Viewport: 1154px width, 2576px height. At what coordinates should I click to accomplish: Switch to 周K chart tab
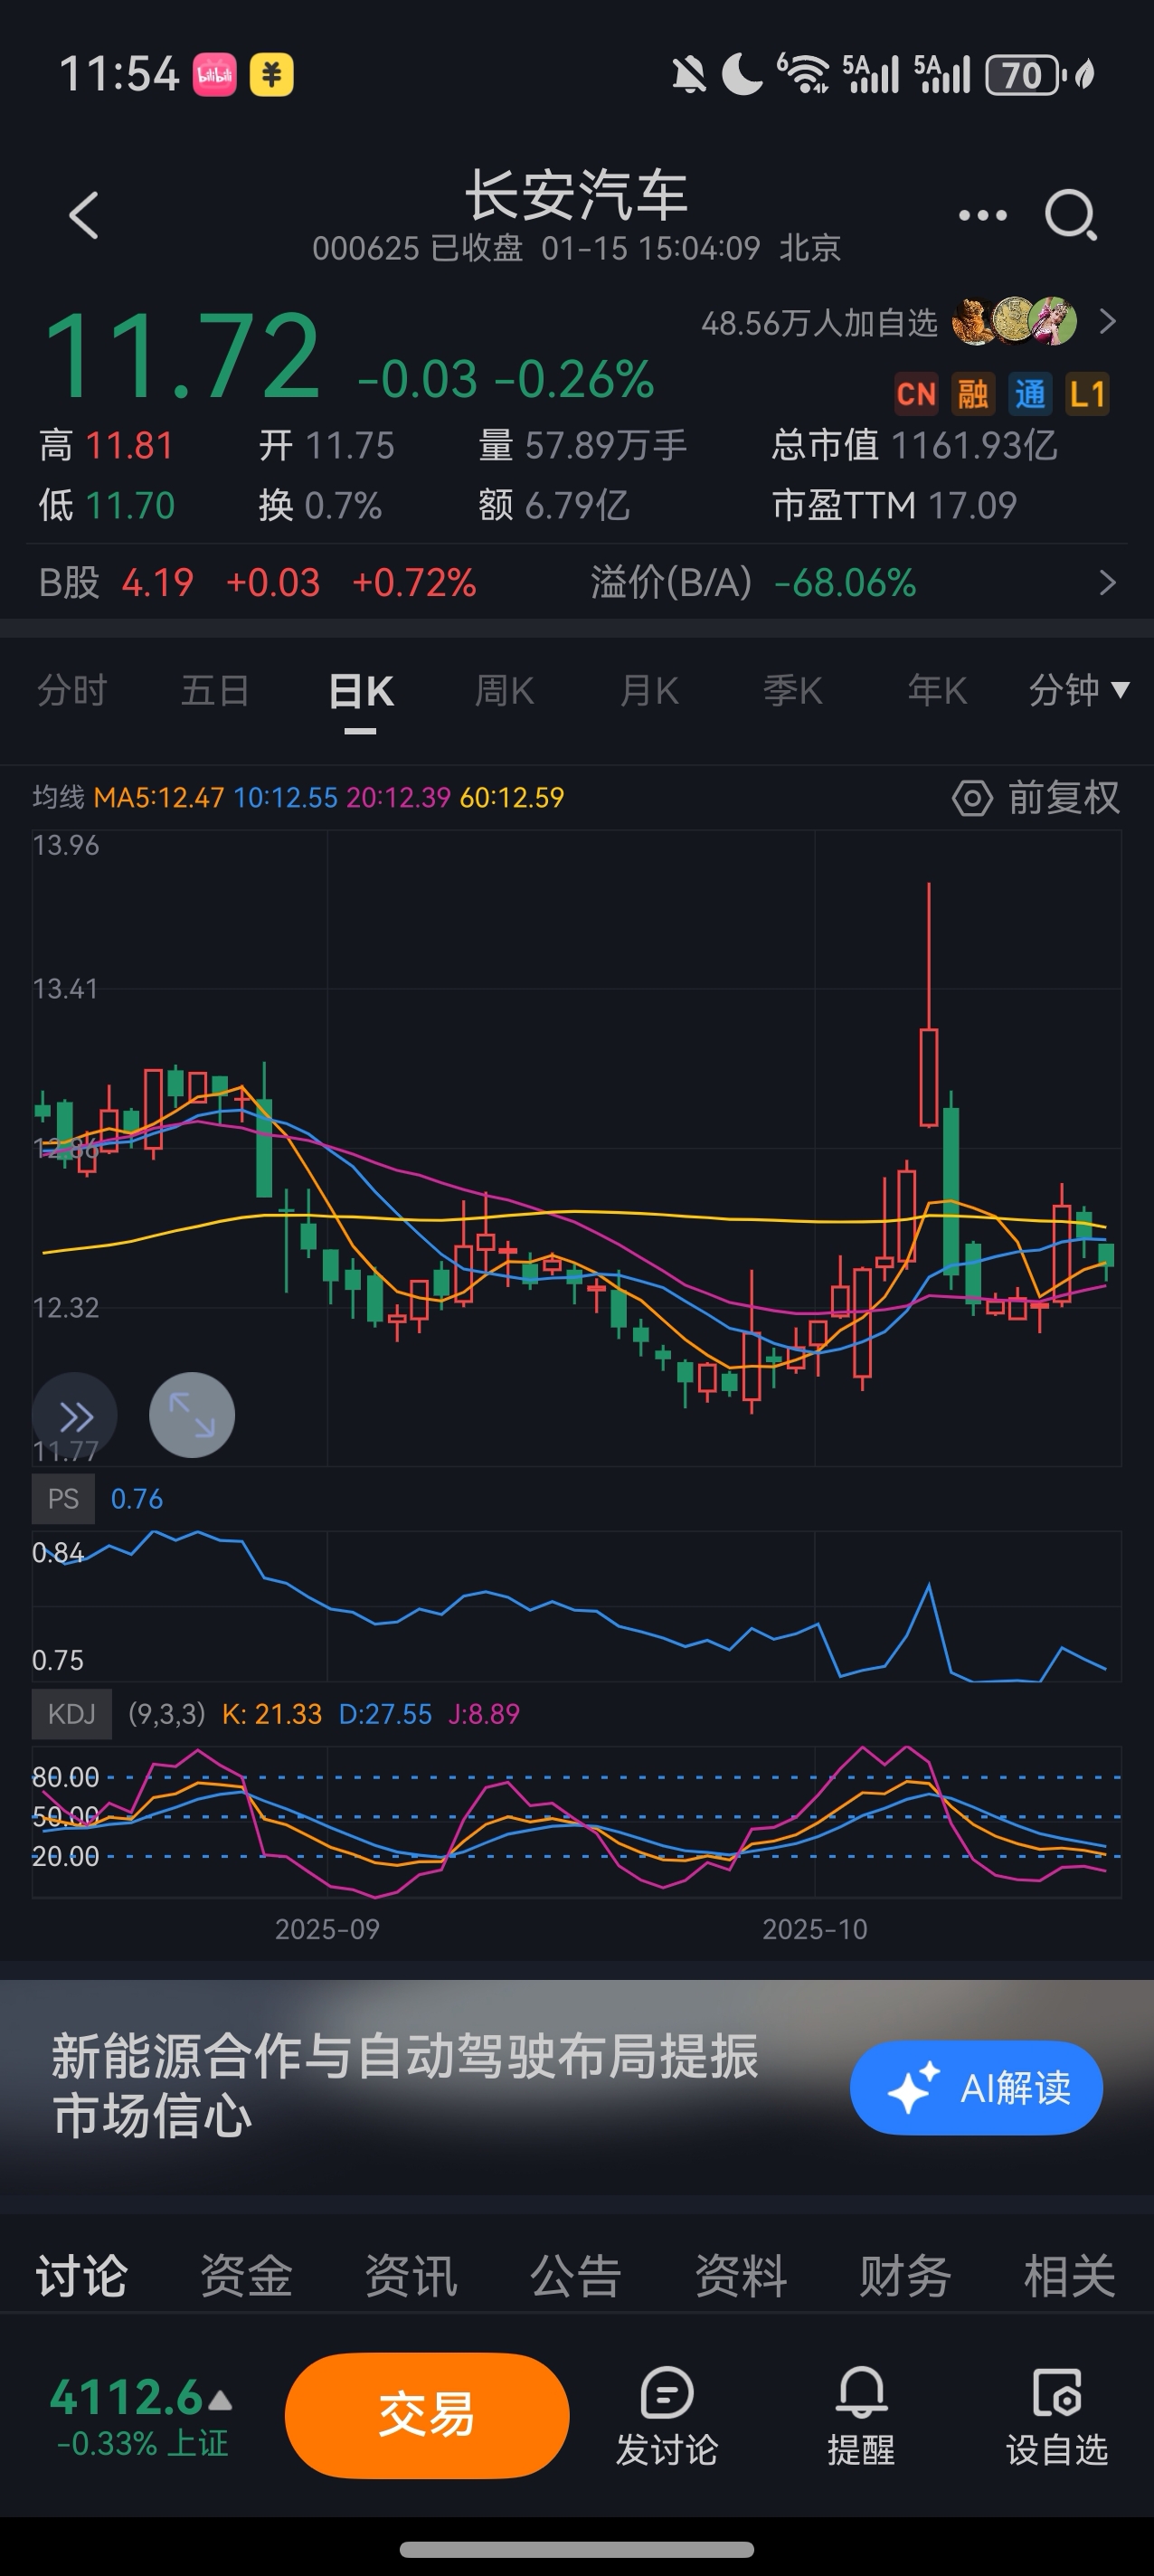click(505, 691)
